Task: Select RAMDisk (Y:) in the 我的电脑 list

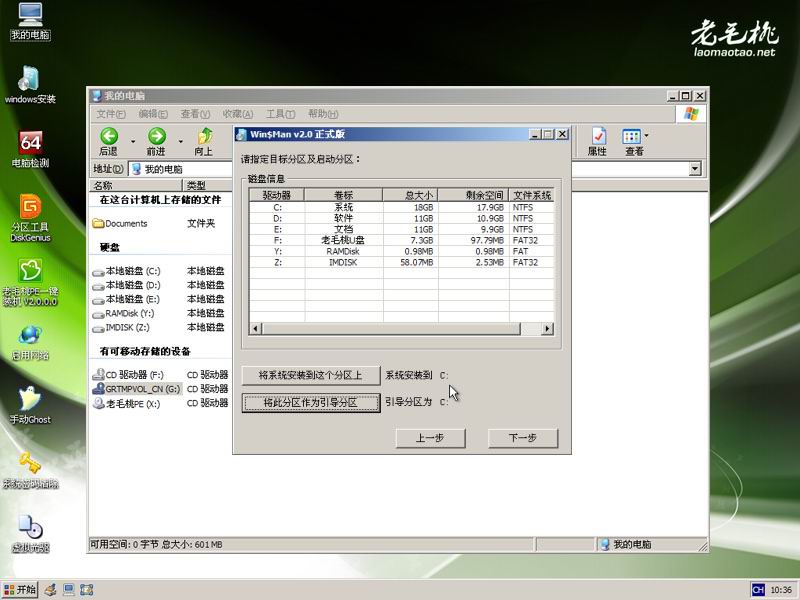Action: pos(123,313)
